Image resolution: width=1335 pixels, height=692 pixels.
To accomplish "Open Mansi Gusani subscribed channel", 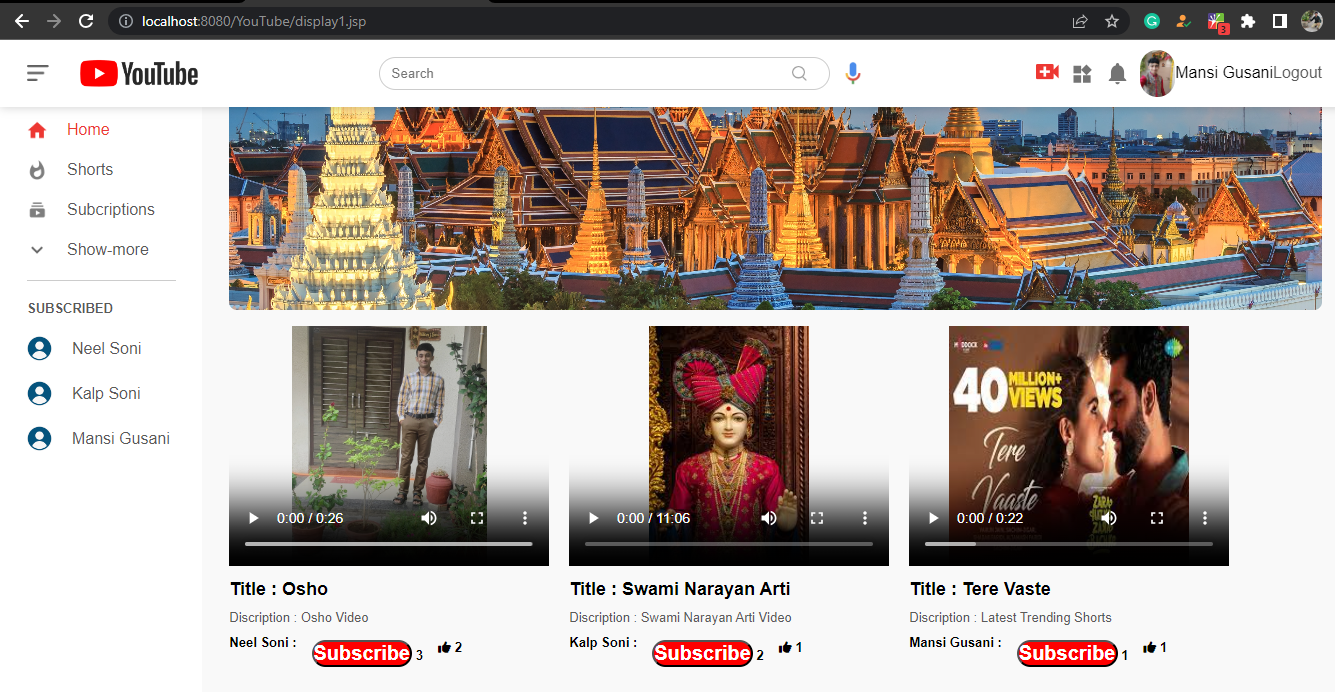I will [x=121, y=439].
